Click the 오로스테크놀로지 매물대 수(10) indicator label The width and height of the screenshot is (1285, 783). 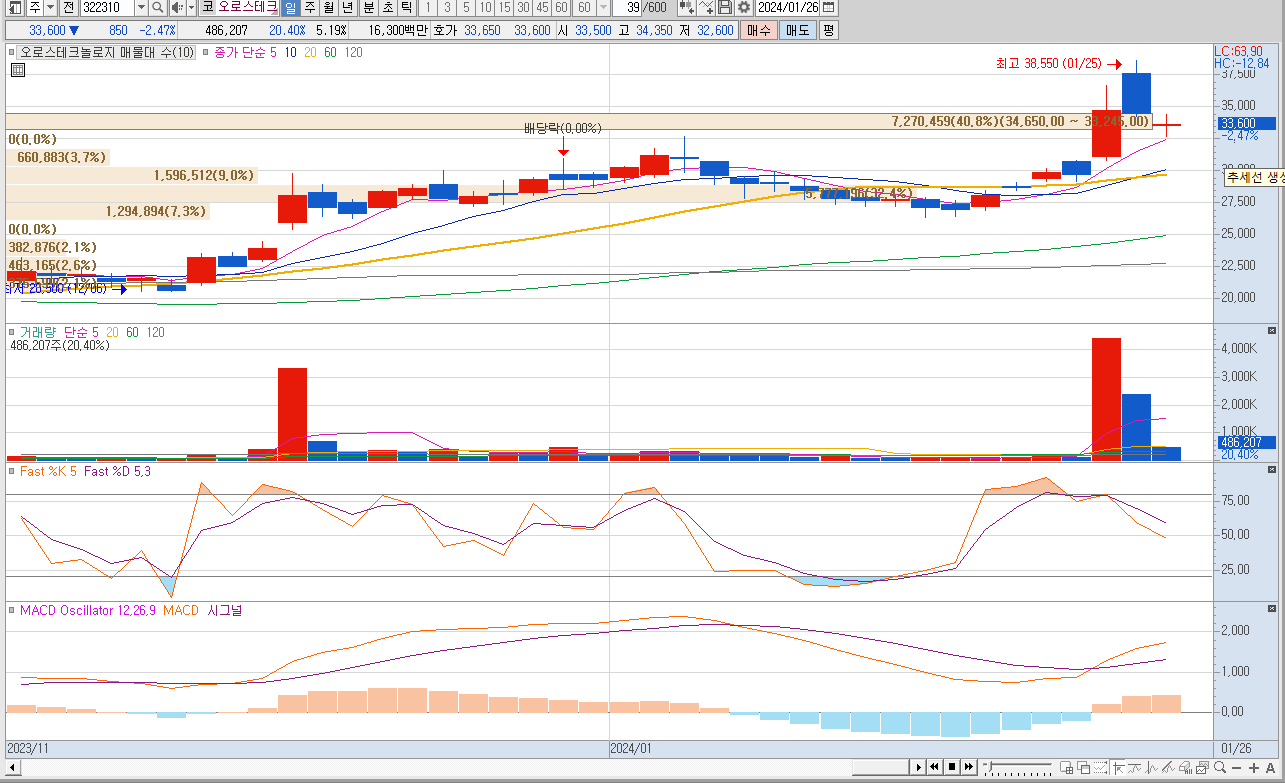click(108, 52)
